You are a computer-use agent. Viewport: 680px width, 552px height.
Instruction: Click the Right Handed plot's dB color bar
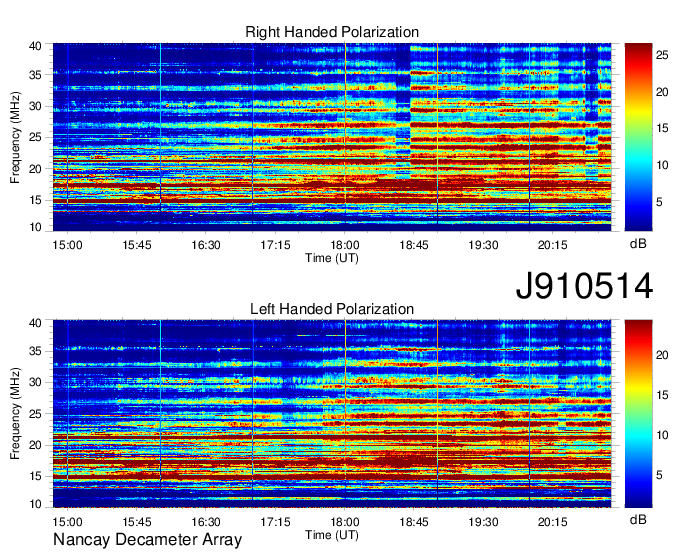coord(638,137)
